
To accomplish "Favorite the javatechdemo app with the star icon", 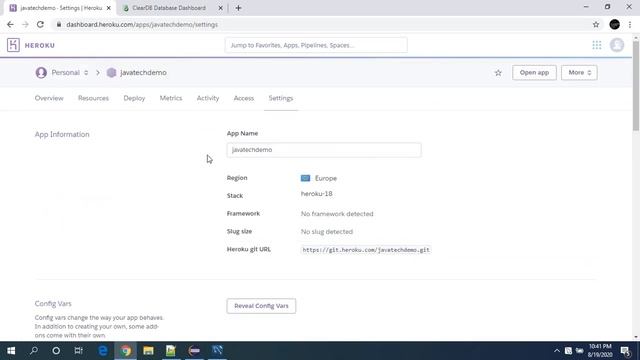I will (498, 73).
